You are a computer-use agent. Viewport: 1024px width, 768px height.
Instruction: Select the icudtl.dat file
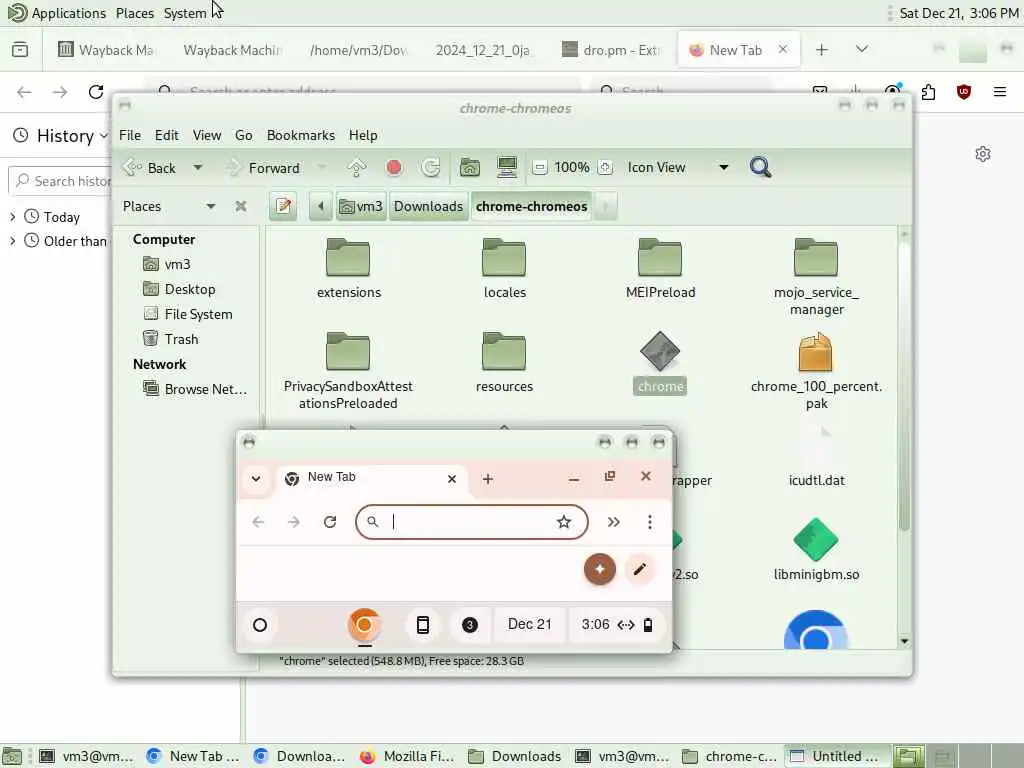pos(816,457)
